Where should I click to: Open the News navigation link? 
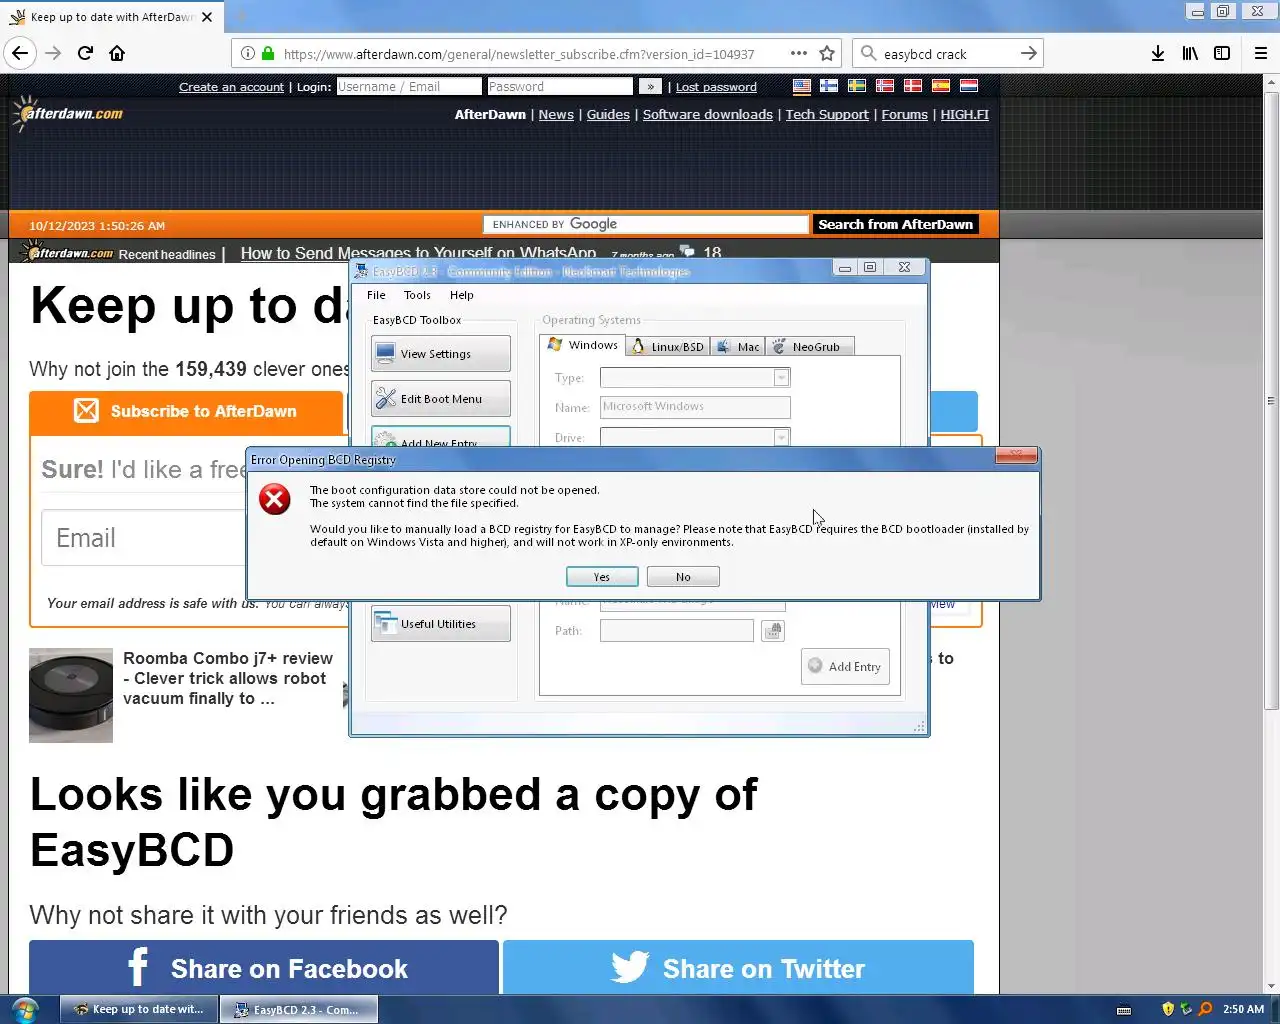click(556, 114)
